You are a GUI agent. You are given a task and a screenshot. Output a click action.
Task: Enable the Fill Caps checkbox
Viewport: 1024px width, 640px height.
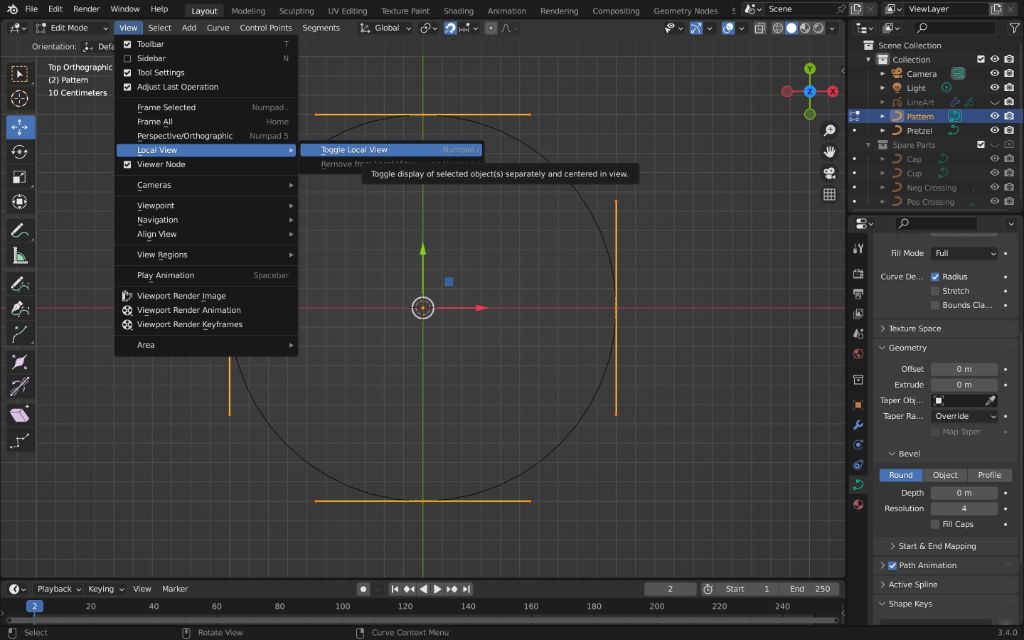pos(935,524)
